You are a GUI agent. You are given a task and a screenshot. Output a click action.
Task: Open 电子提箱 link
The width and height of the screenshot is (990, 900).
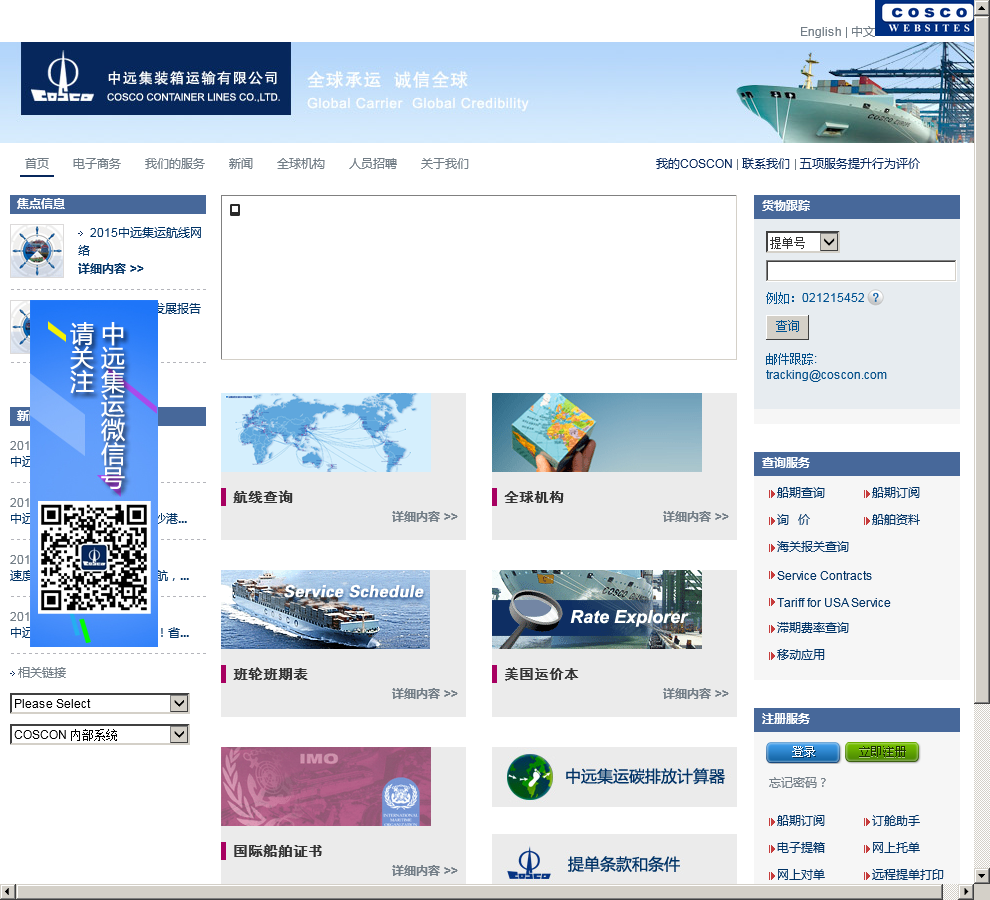coord(800,848)
